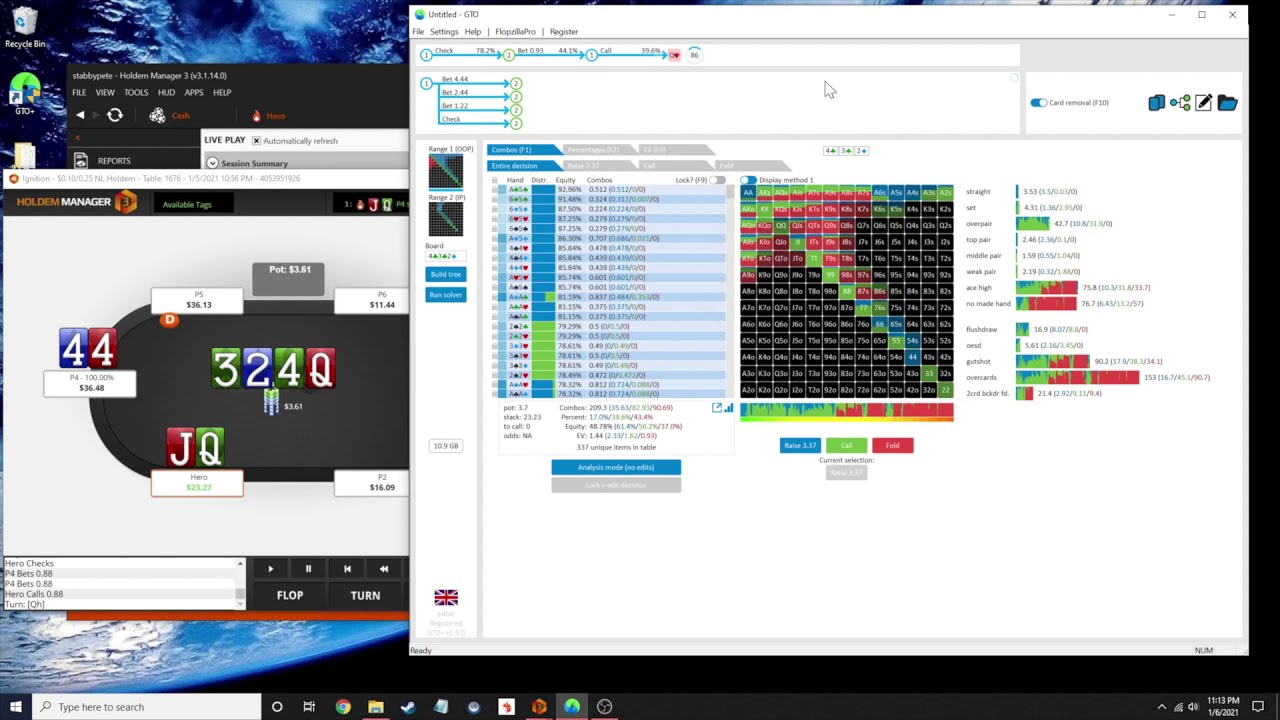This screenshot has height=720, width=1280.
Task: Toggle the Lock? (F9) switch
Action: tap(717, 180)
